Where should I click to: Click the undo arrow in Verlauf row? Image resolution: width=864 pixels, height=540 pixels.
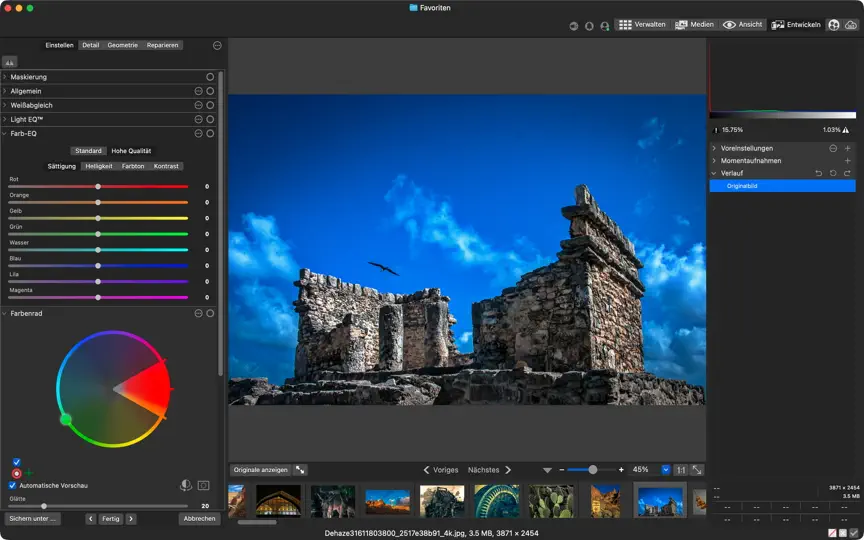[819, 173]
